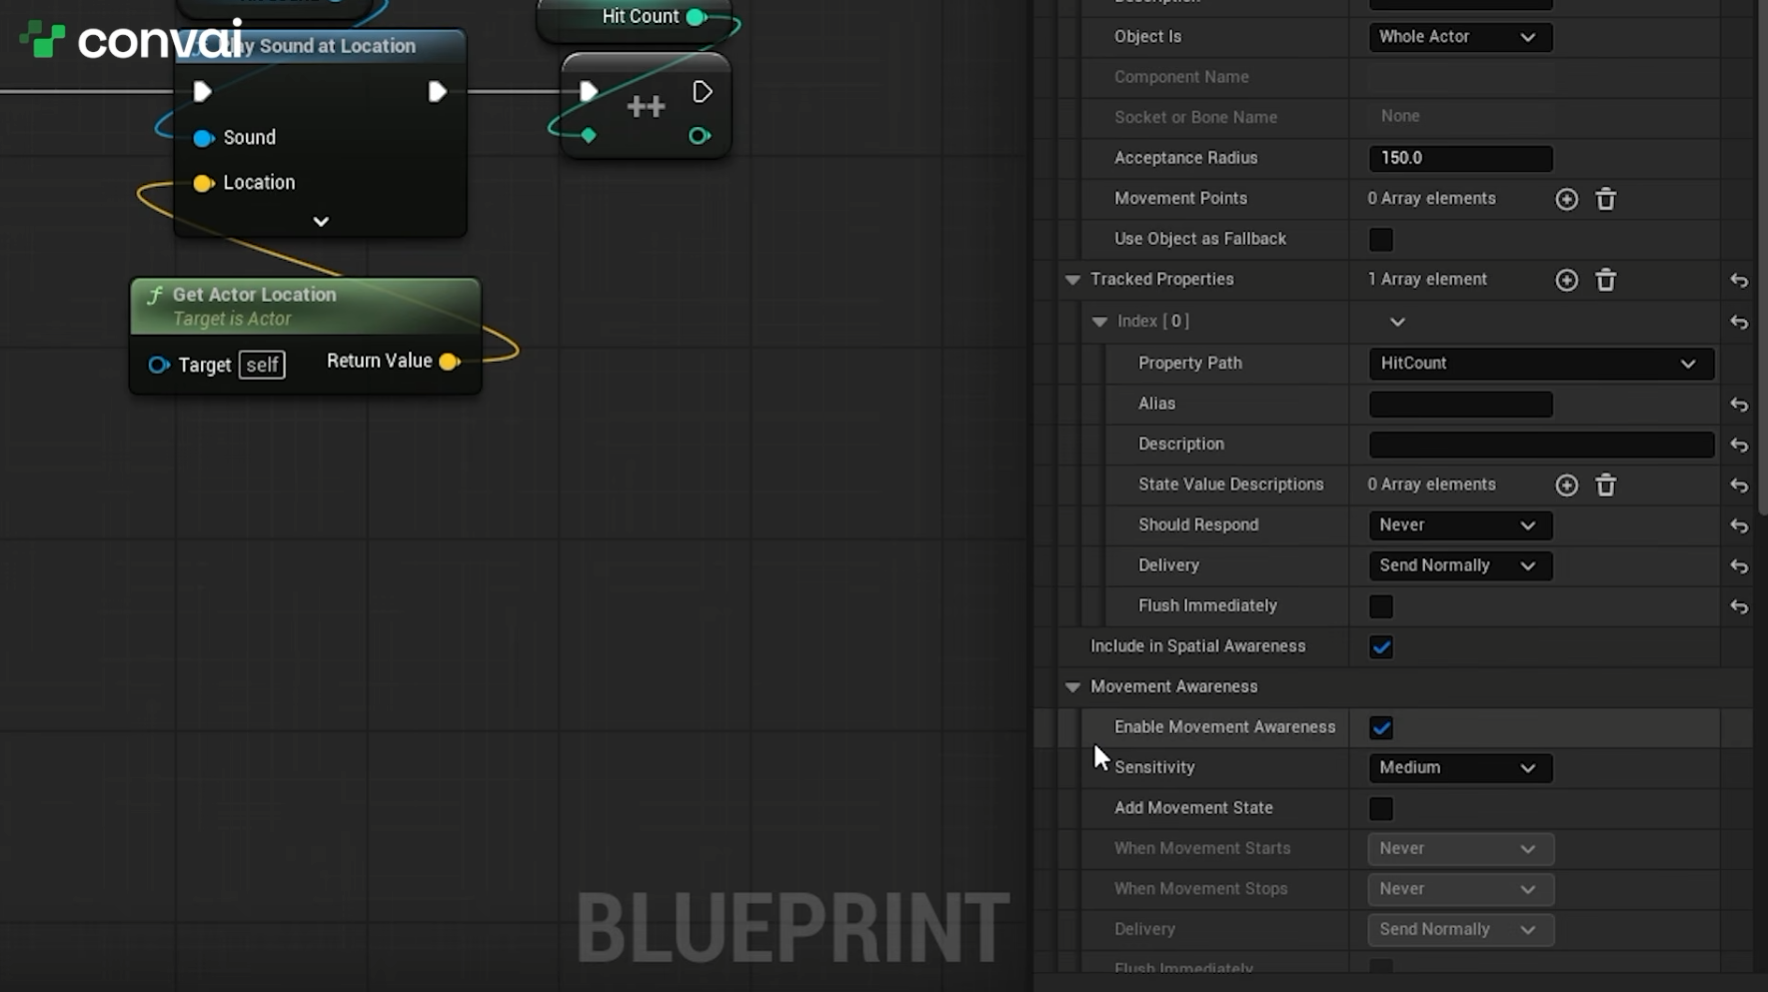The width and height of the screenshot is (1768, 992).
Task: Open the Object Is dropdown
Action: point(1460,37)
